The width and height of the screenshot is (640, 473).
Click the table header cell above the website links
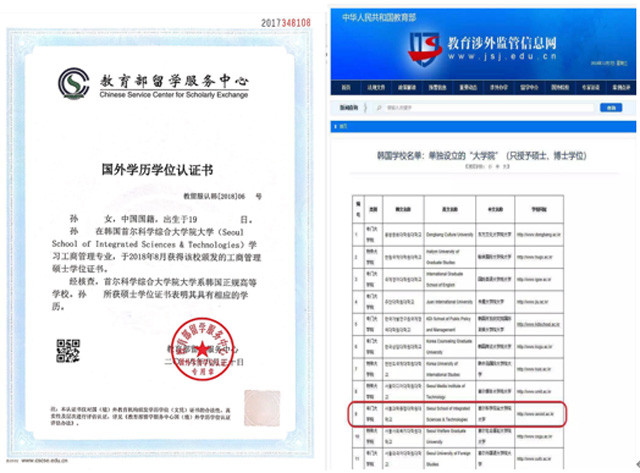[x=539, y=209]
